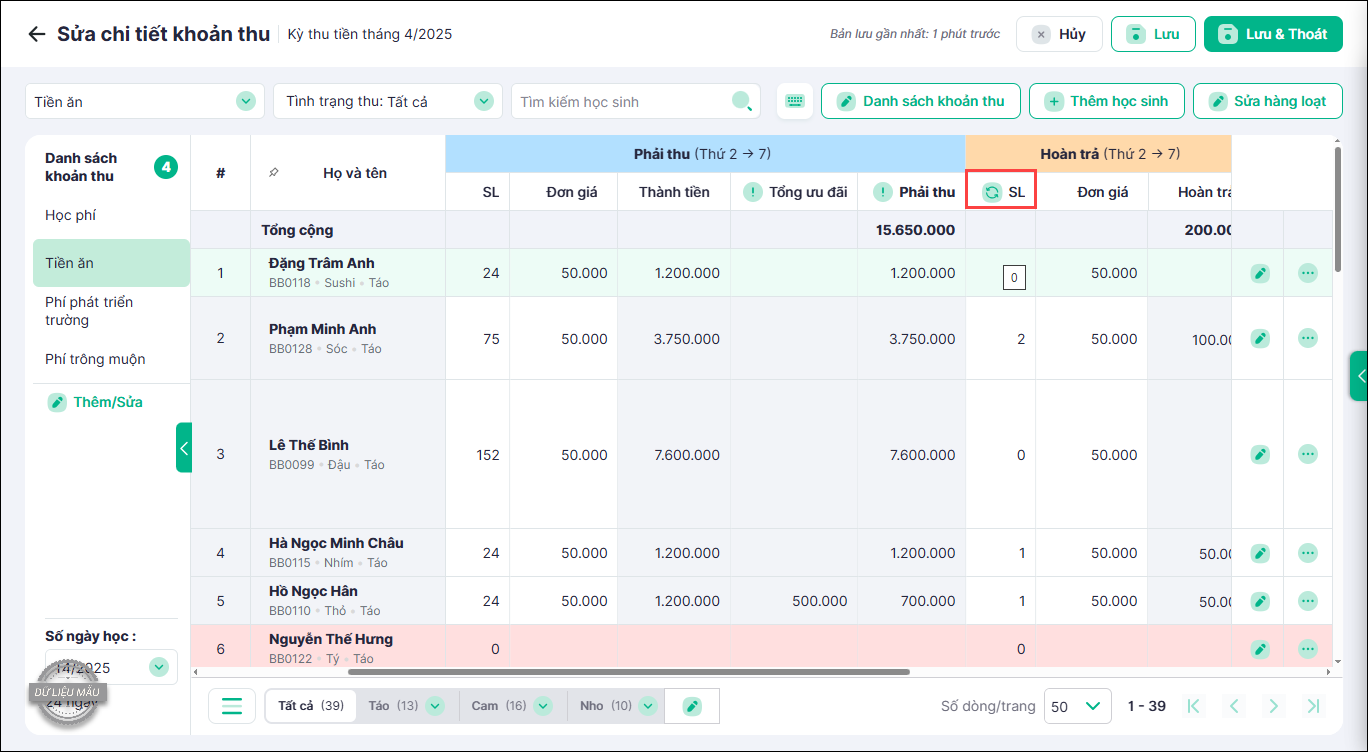The width and height of the screenshot is (1368, 752).
Task: Edit row Hà Ngọc Minh Châu with pencil icon
Action: (1260, 553)
